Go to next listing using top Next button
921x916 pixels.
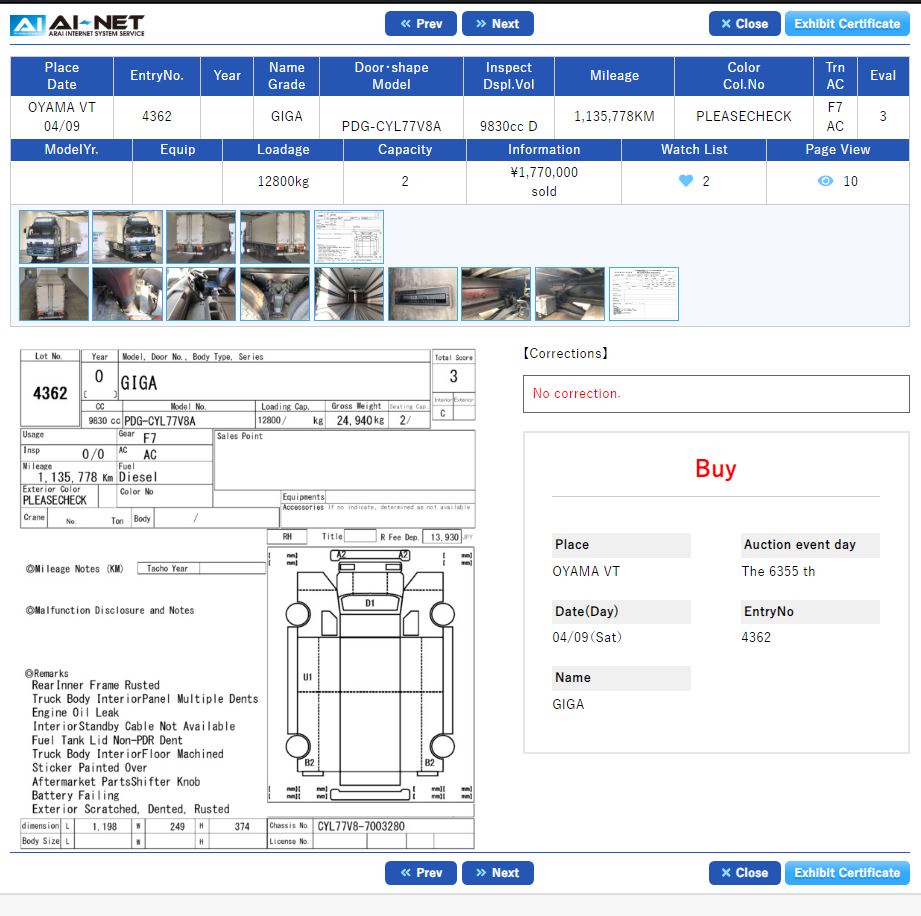(x=497, y=24)
